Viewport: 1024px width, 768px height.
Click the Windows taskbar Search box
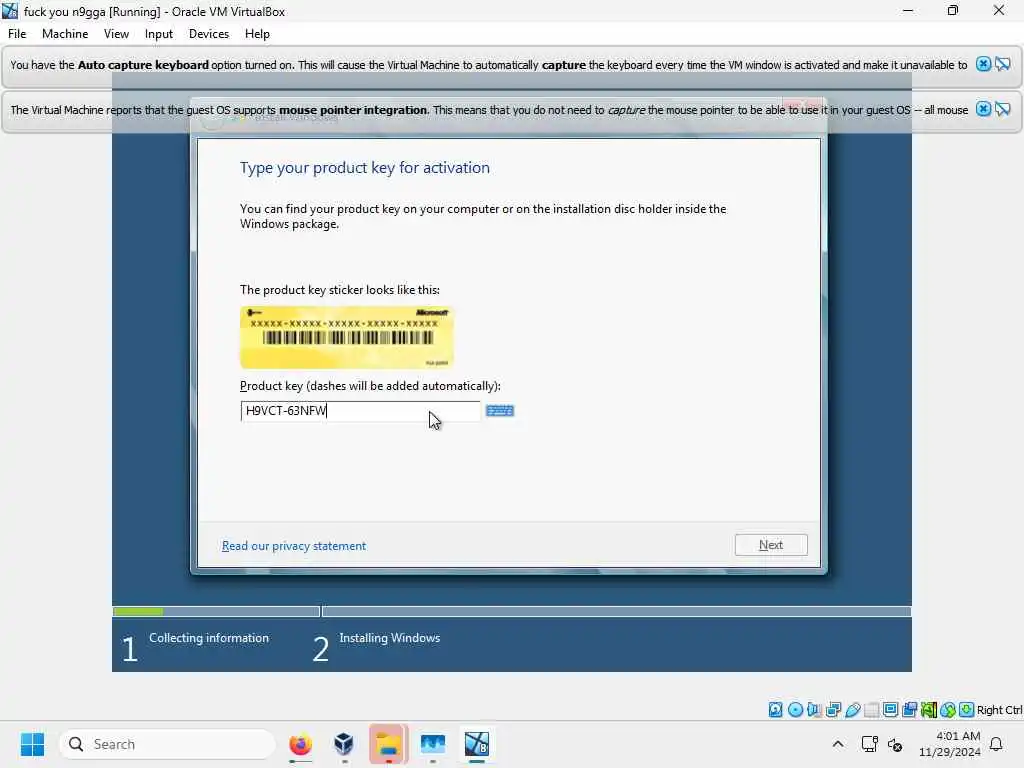[x=167, y=744]
